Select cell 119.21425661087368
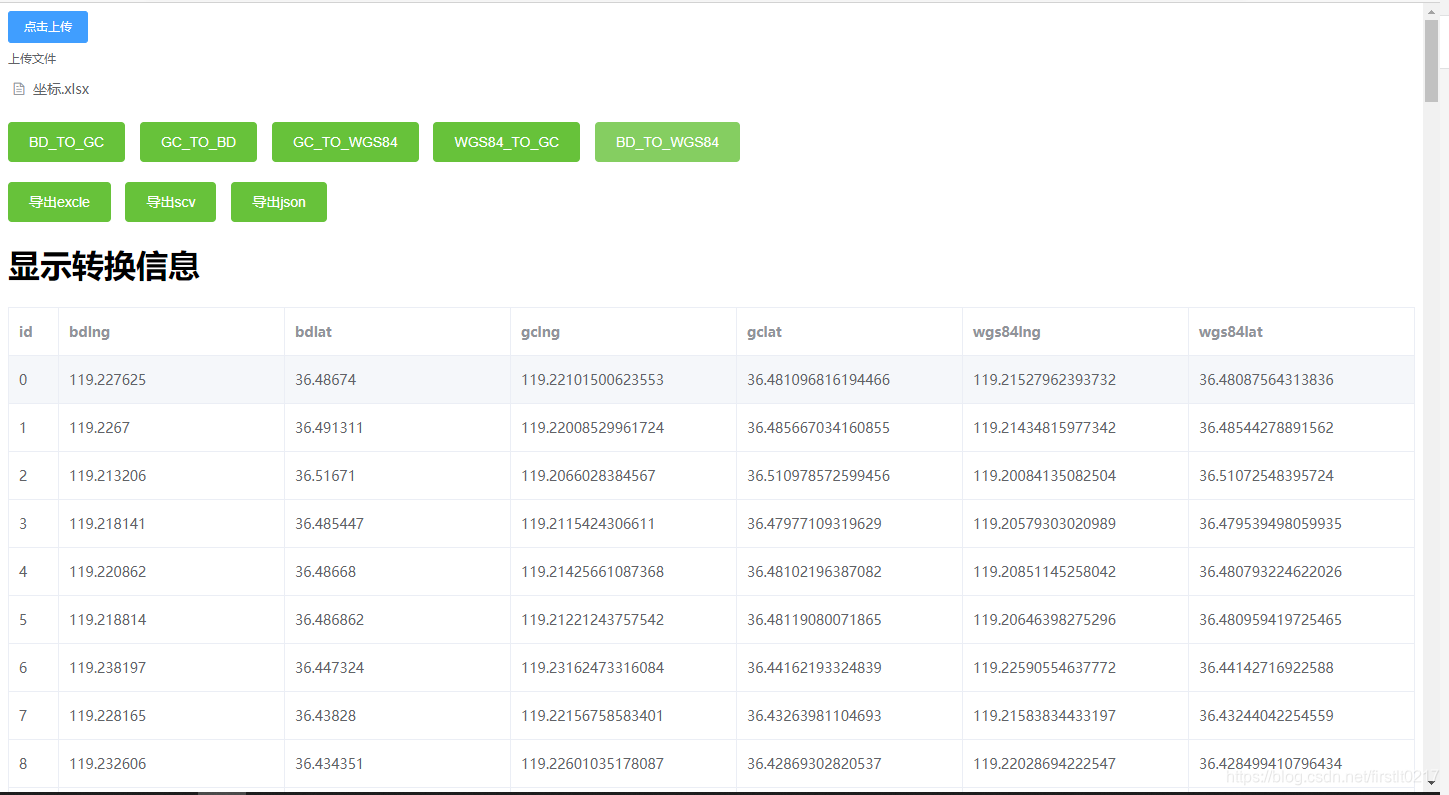Image resolution: width=1449 pixels, height=795 pixels. [624, 572]
